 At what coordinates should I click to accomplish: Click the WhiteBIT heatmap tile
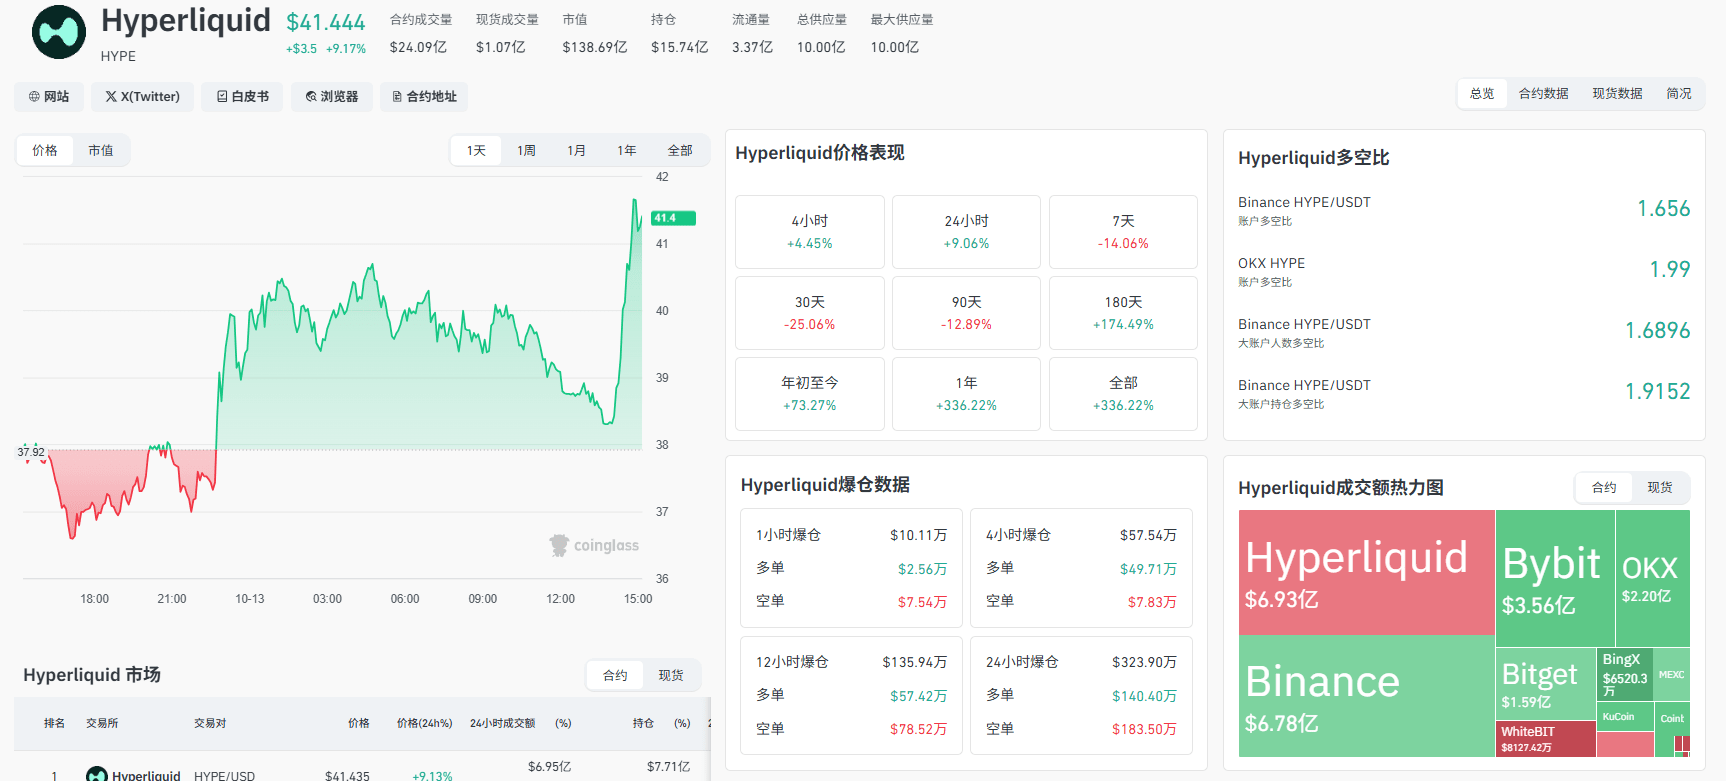pyautogui.click(x=1546, y=739)
